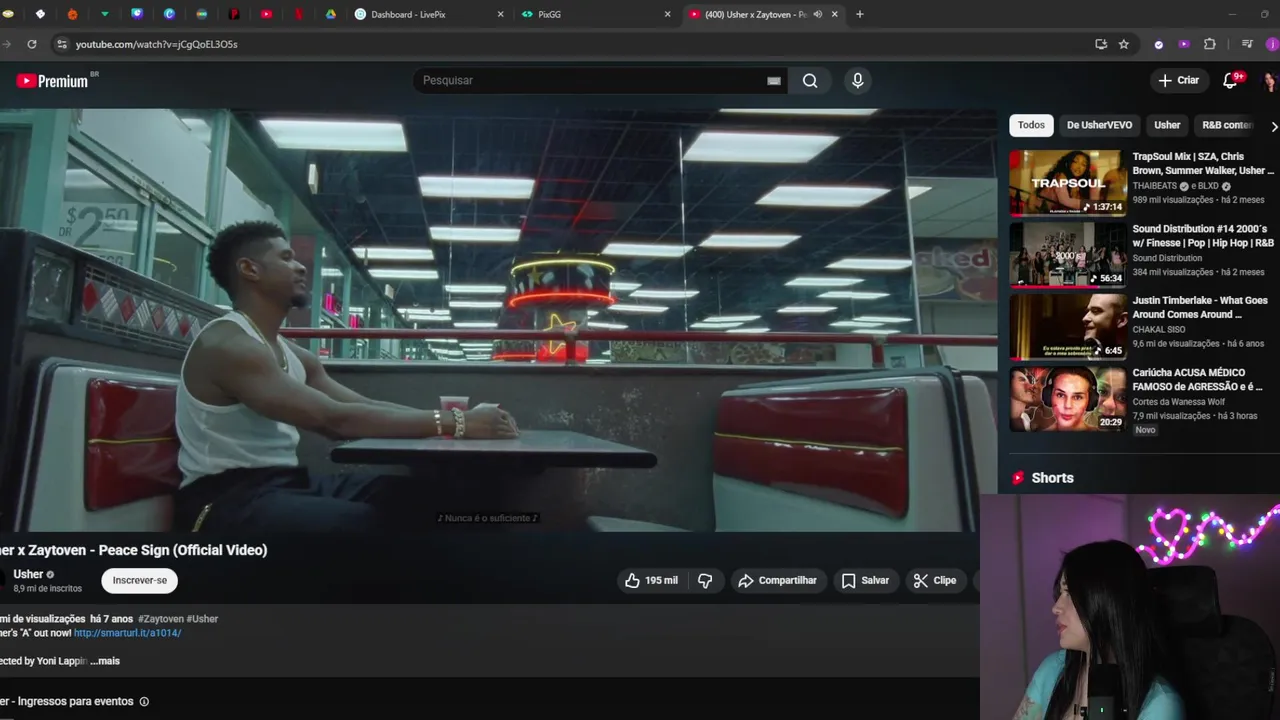The height and width of the screenshot is (720, 1280).
Task: Select the Todos filter chip
Action: click(x=1031, y=125)
